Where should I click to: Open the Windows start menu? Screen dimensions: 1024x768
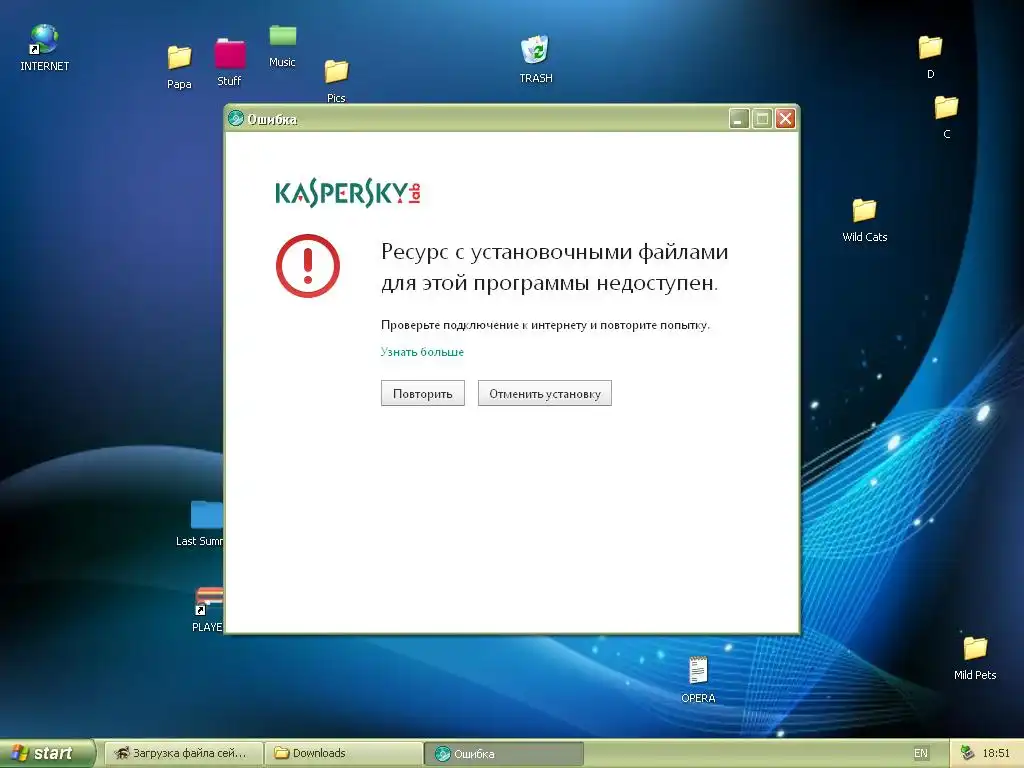[46, 753]
